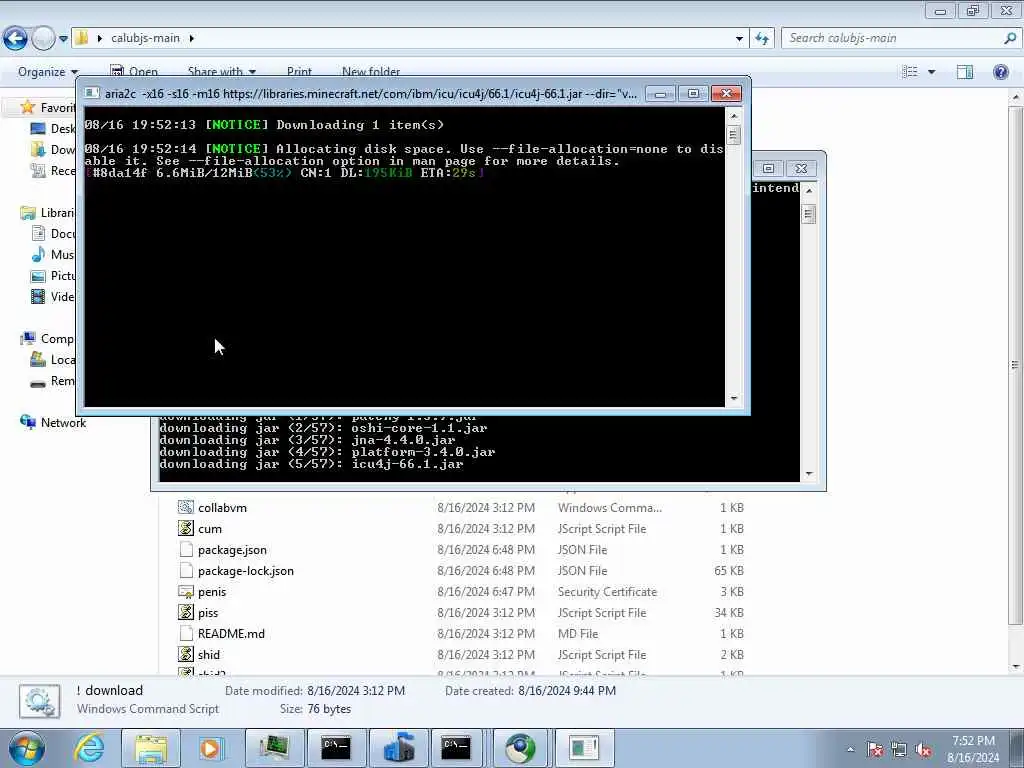Select Local Disk in navigation pane

tap(54, 360)
